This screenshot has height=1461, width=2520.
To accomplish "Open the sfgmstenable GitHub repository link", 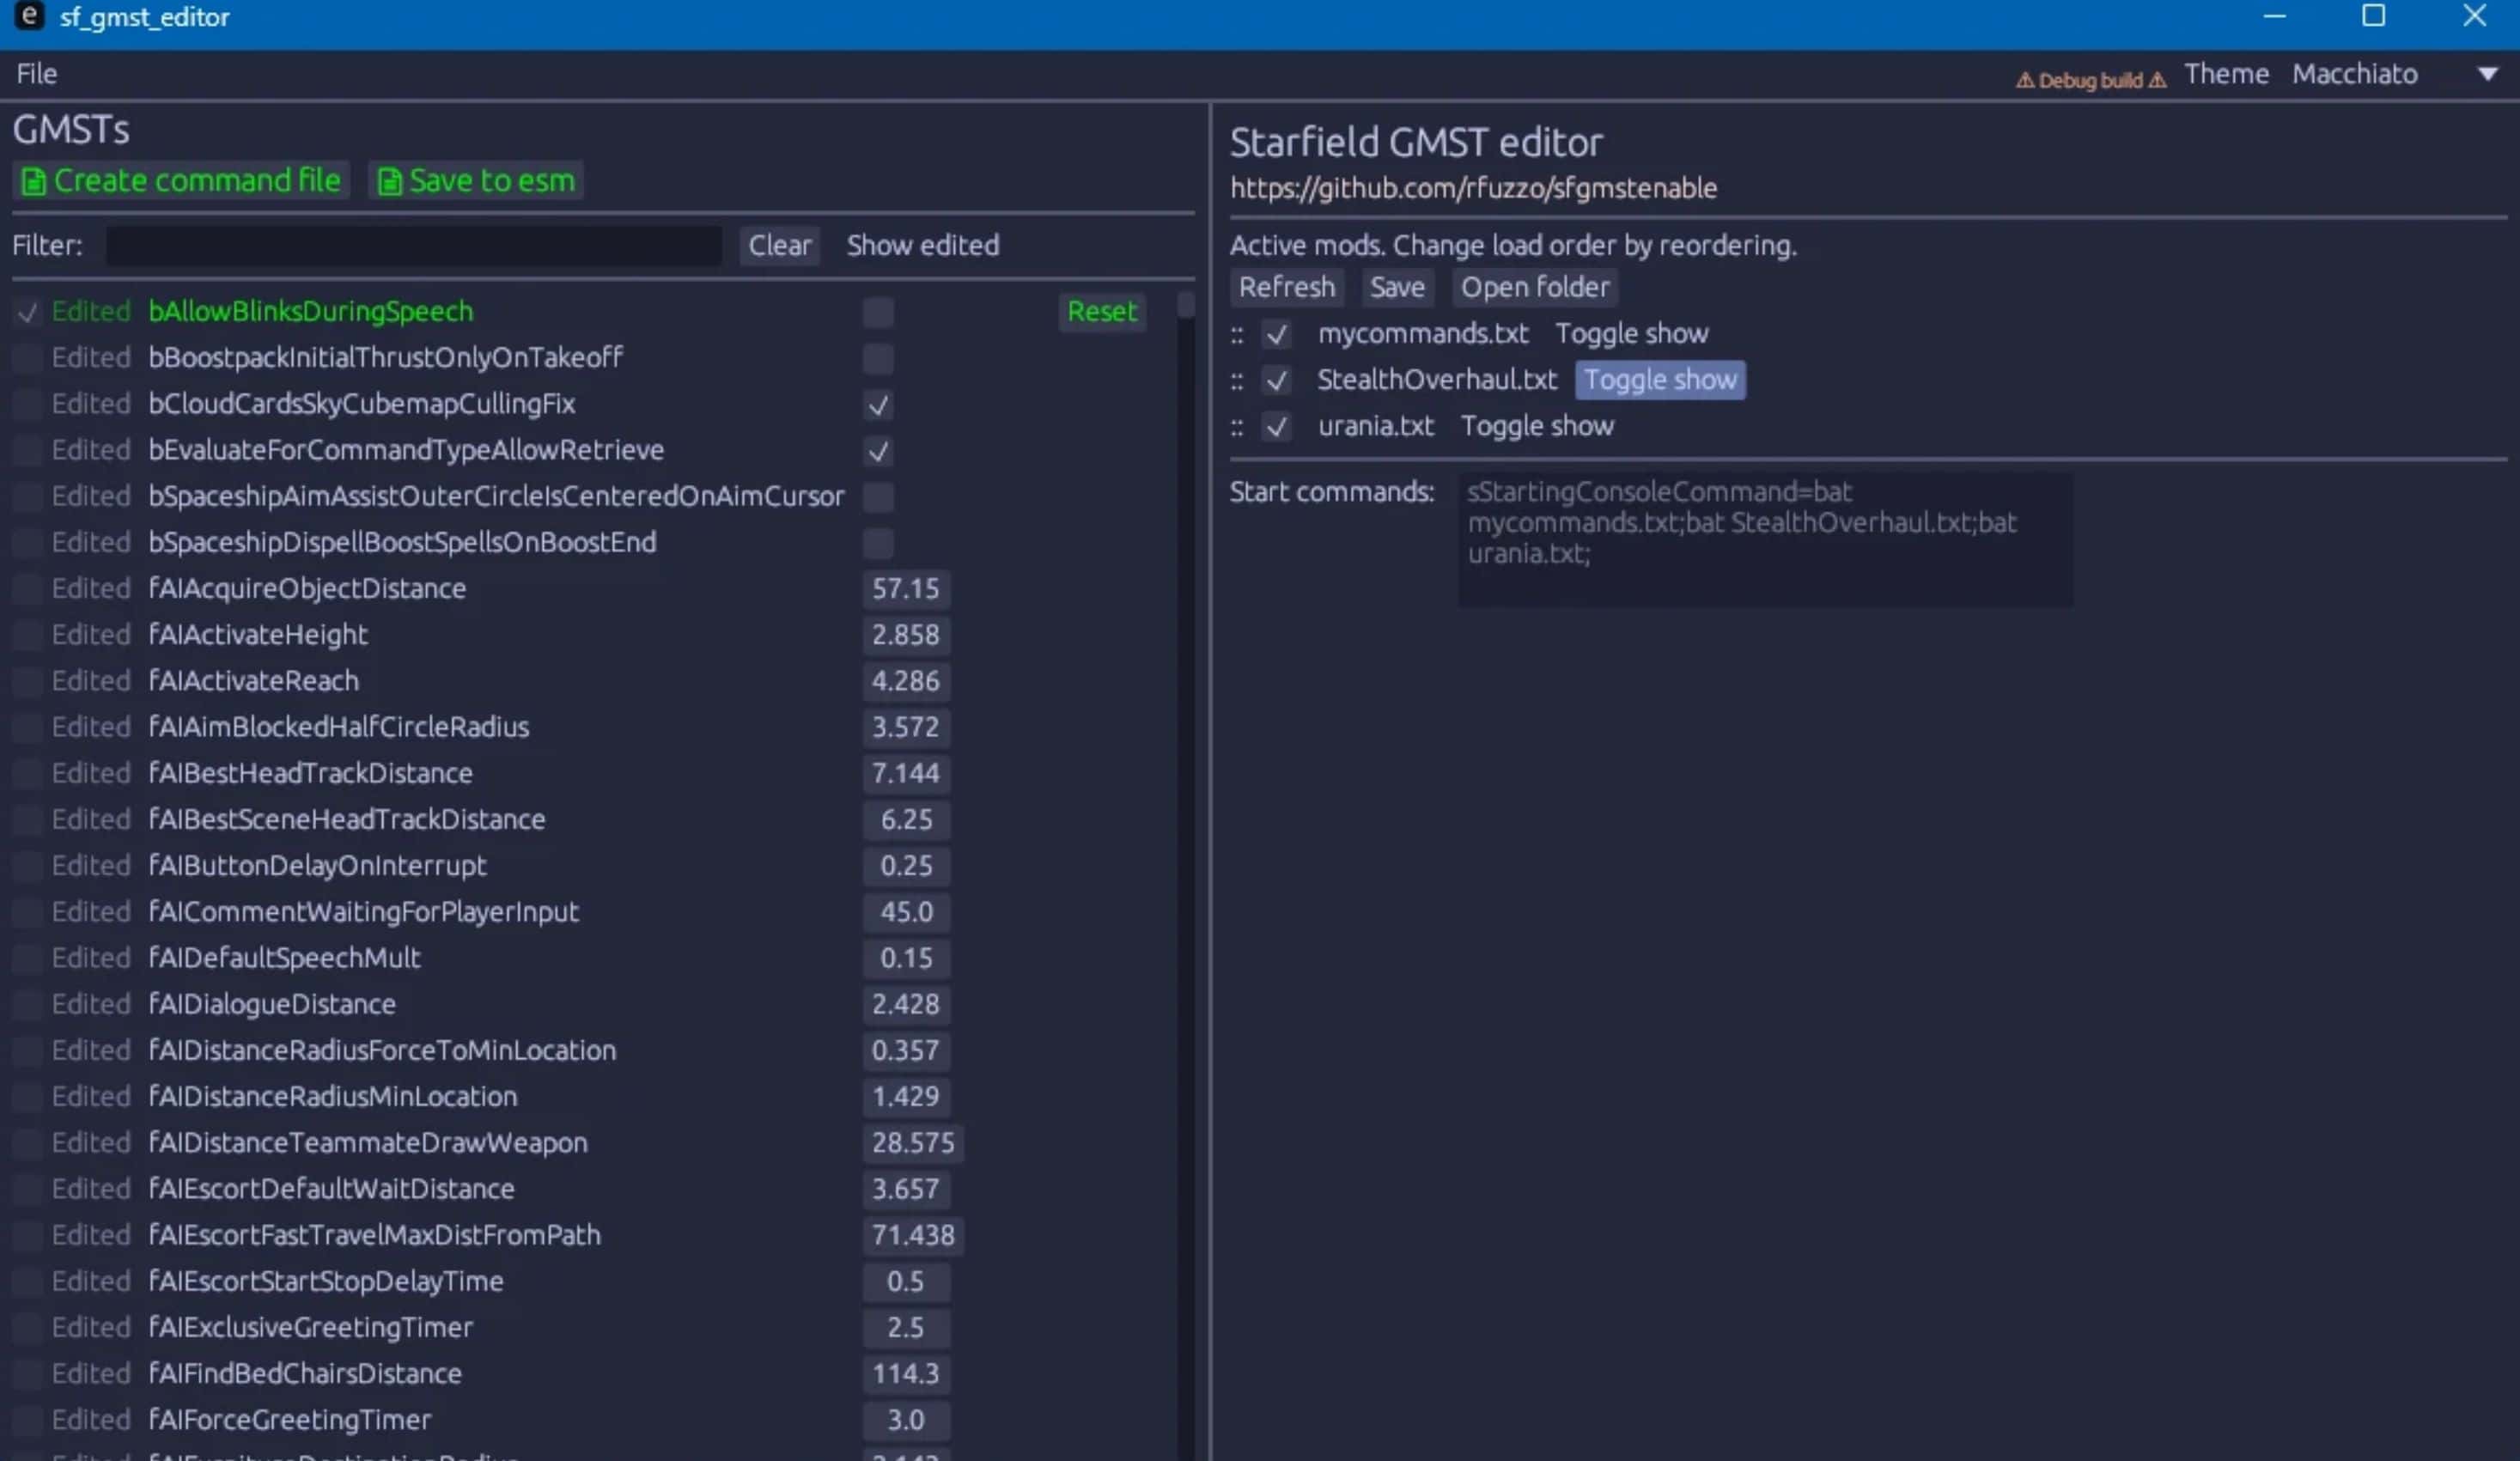I will pos(1474,188).
